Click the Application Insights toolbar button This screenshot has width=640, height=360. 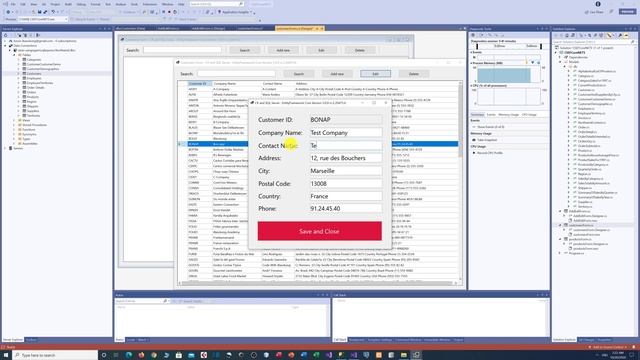[235, 12]
